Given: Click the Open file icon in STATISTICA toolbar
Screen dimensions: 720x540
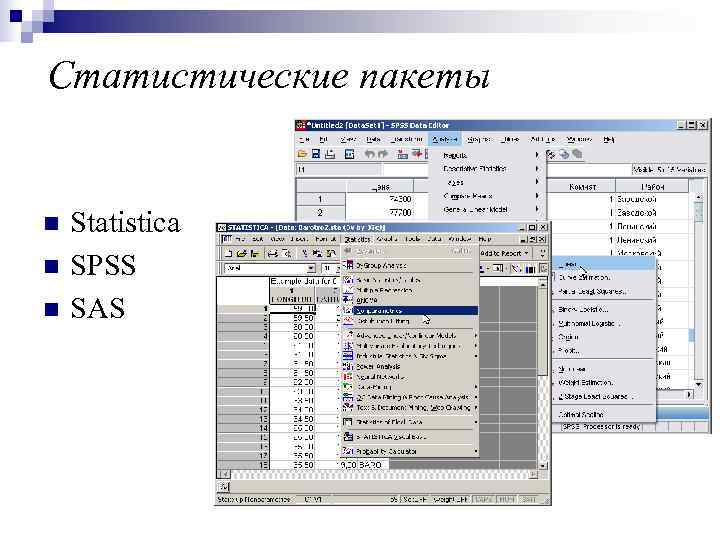Looking at the screenshot, I should 242,253.
